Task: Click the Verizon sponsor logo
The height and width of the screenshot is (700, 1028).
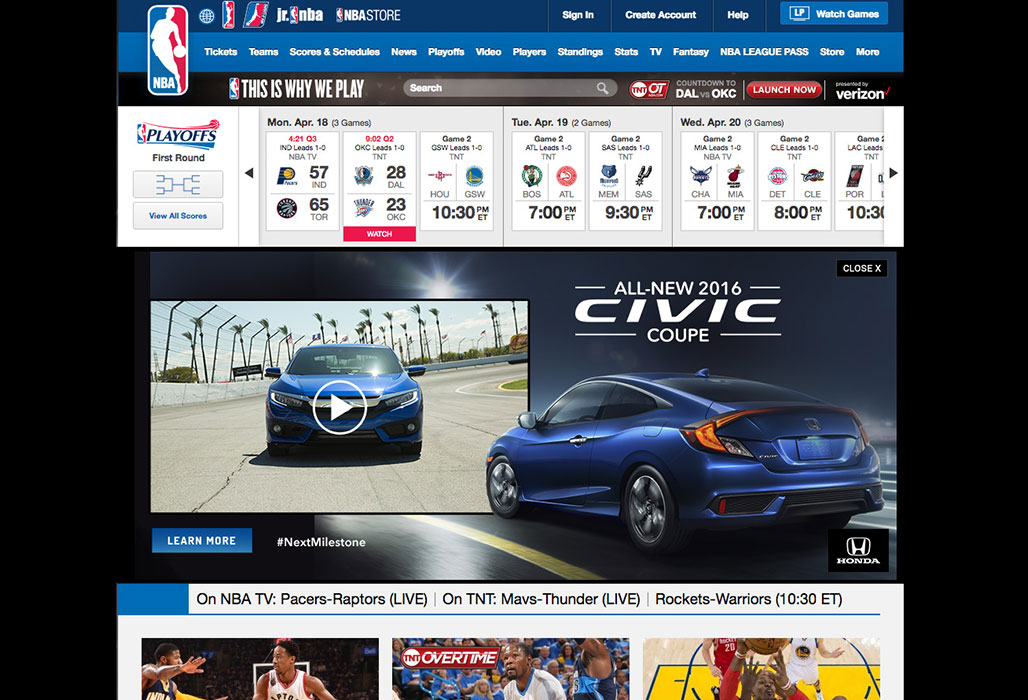Action: click(862, 91)
